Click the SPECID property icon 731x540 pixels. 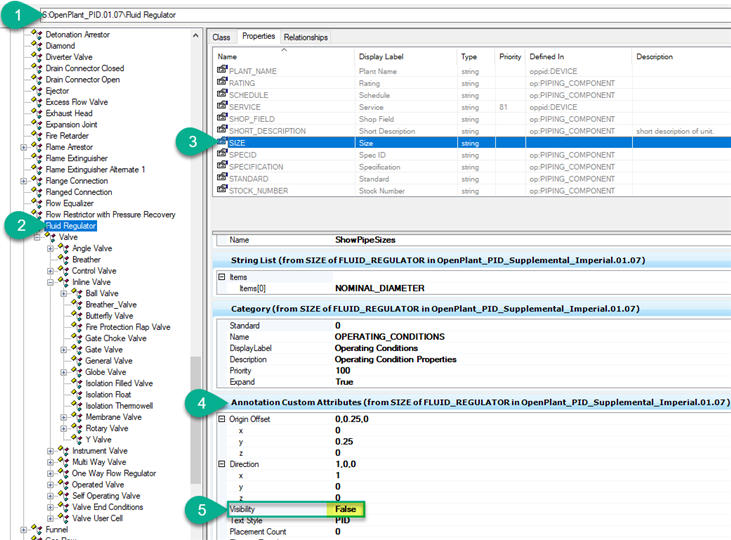(222, 154)
